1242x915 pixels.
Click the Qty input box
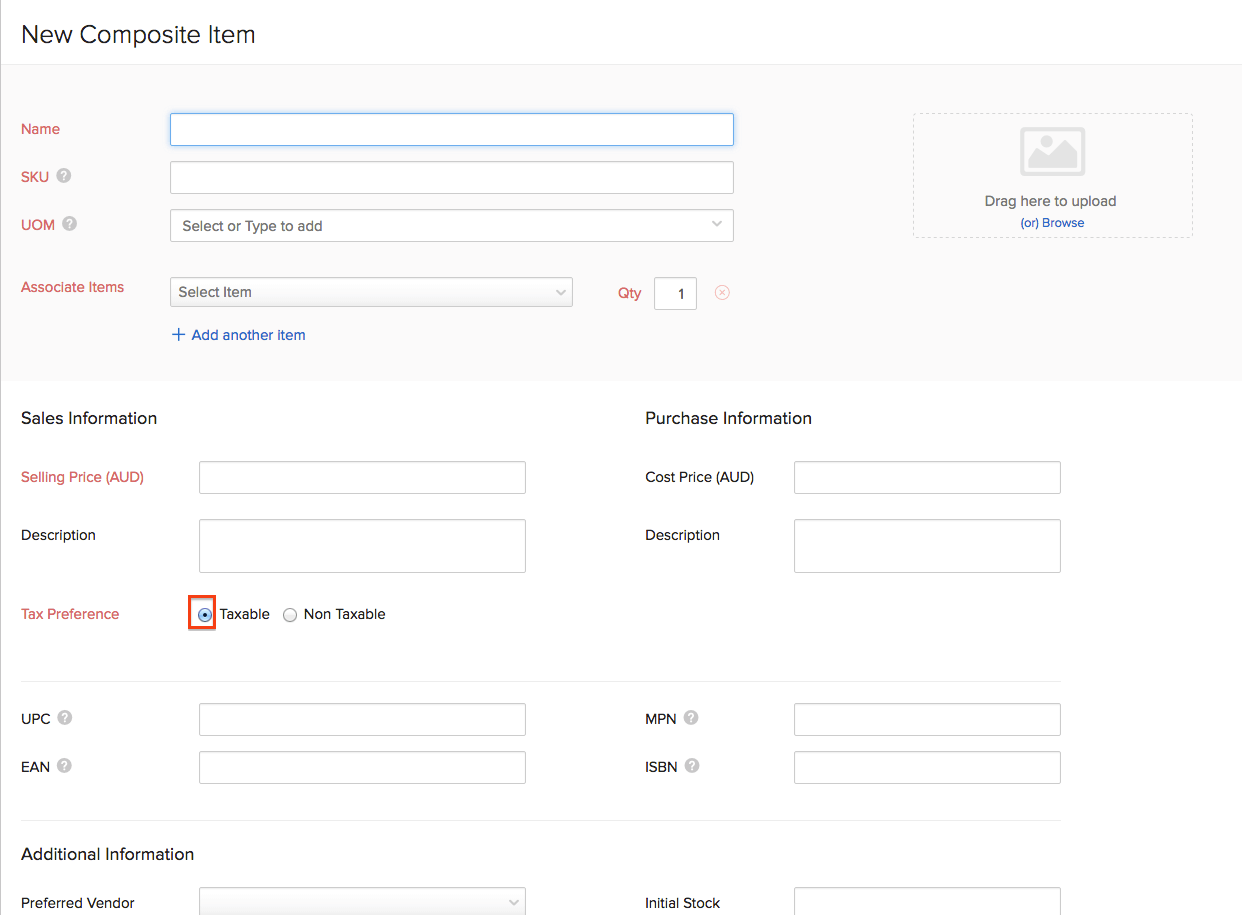coord(676,294)
